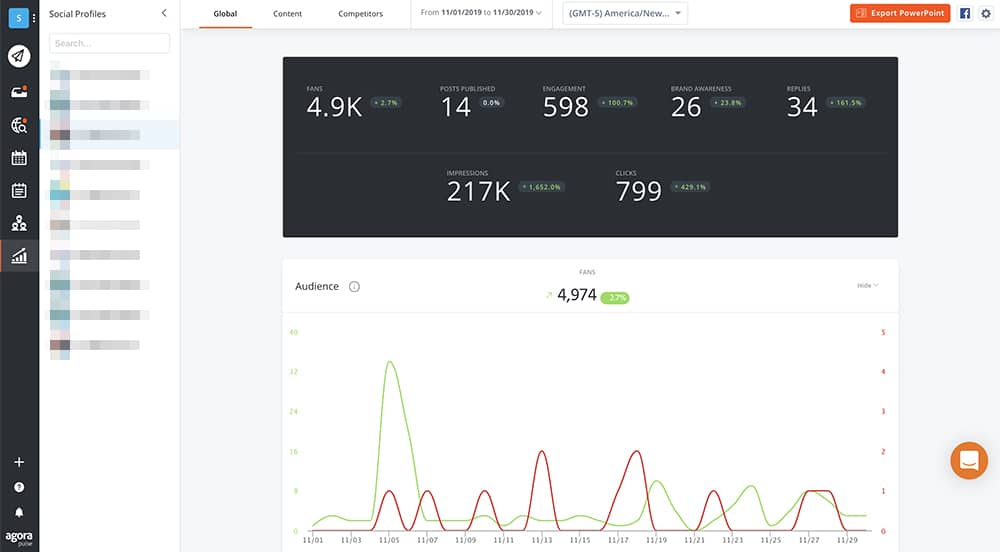The width and height of the screenshot is (1000, 552).
Task: Open the Inbox tray icon in sidebar
Action: coord(19,91)
